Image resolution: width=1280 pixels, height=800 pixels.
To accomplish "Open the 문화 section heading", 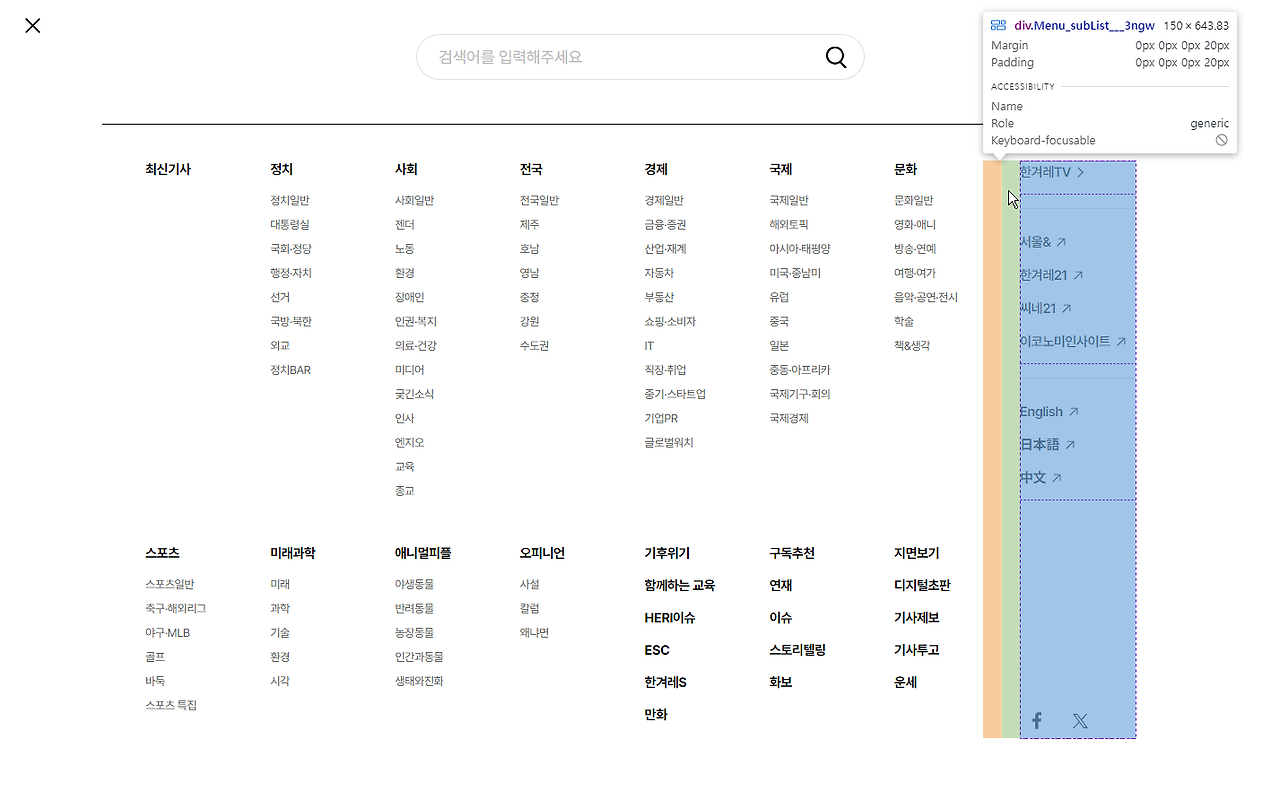I will pos(906,169).
